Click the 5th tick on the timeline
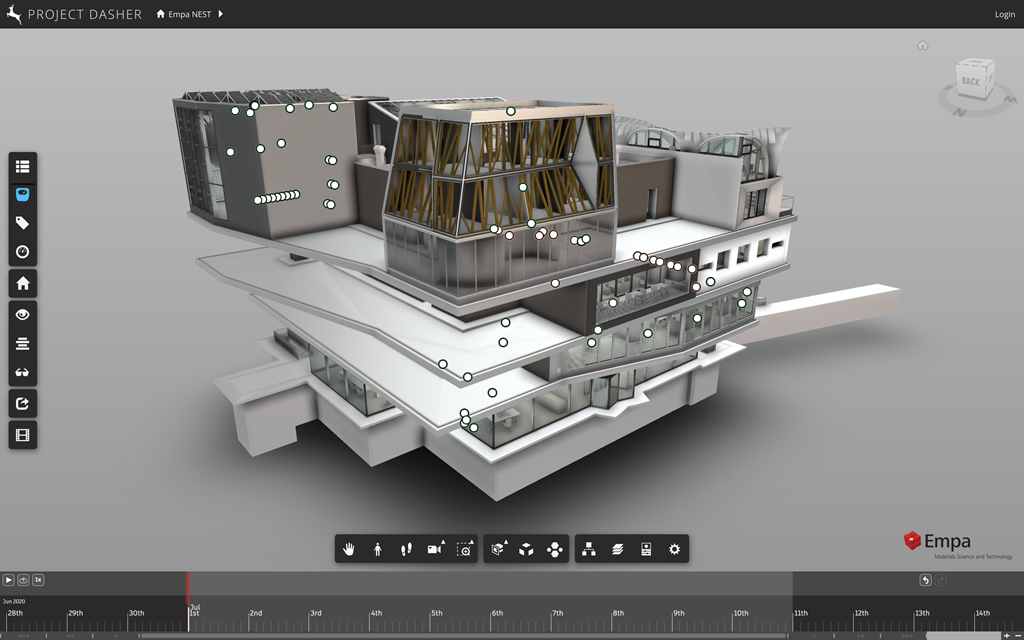The height and width of the screenshot is (640, 1024). (436, 614)
